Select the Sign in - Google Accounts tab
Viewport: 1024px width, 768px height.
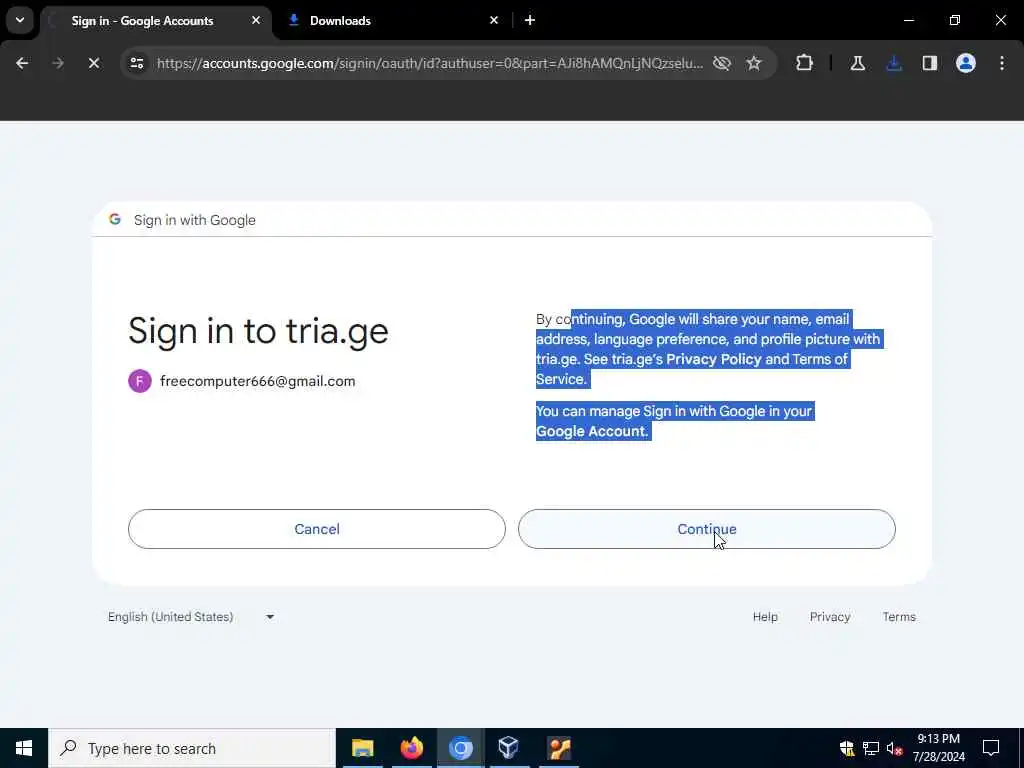pyautogui.click(x=156, y=20)
